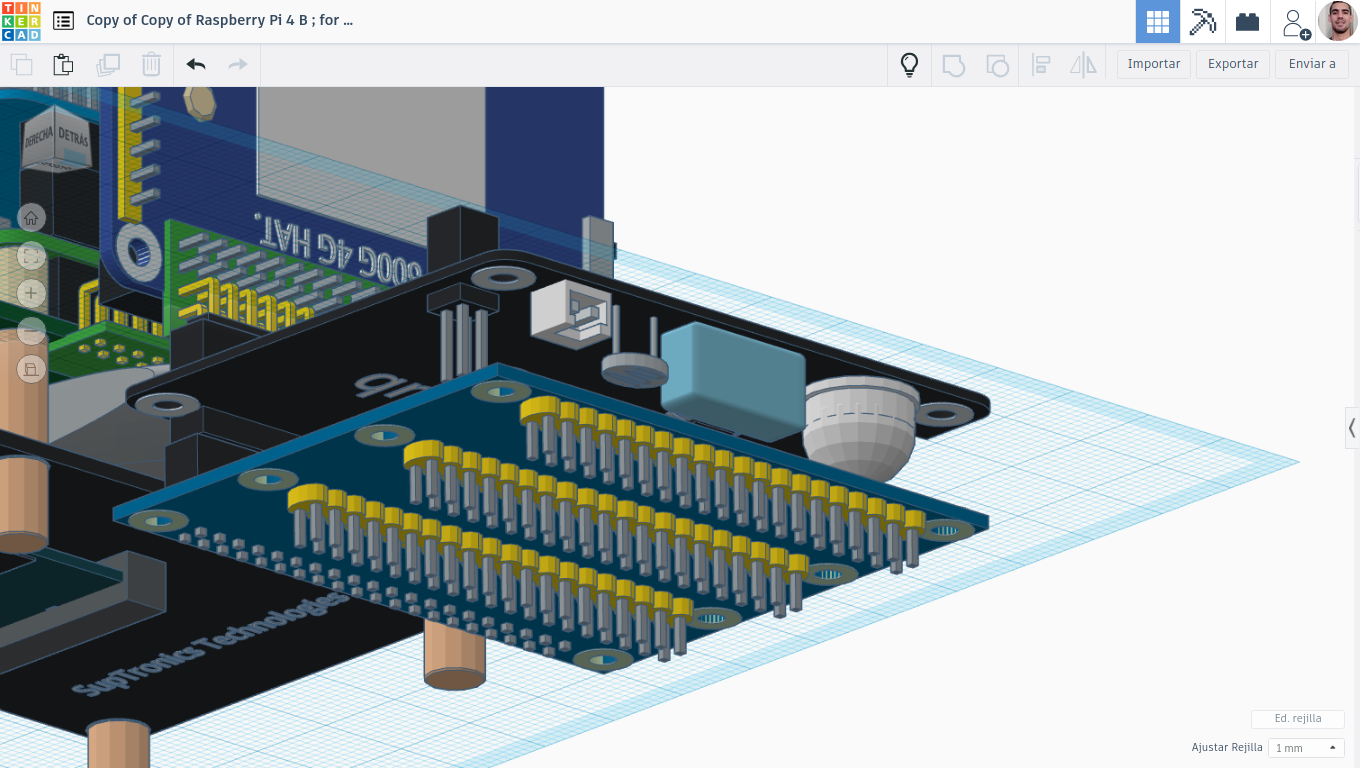This screenshot has height=768, width=1360.
Task: Click the Home view button
Action: point(31,218)
